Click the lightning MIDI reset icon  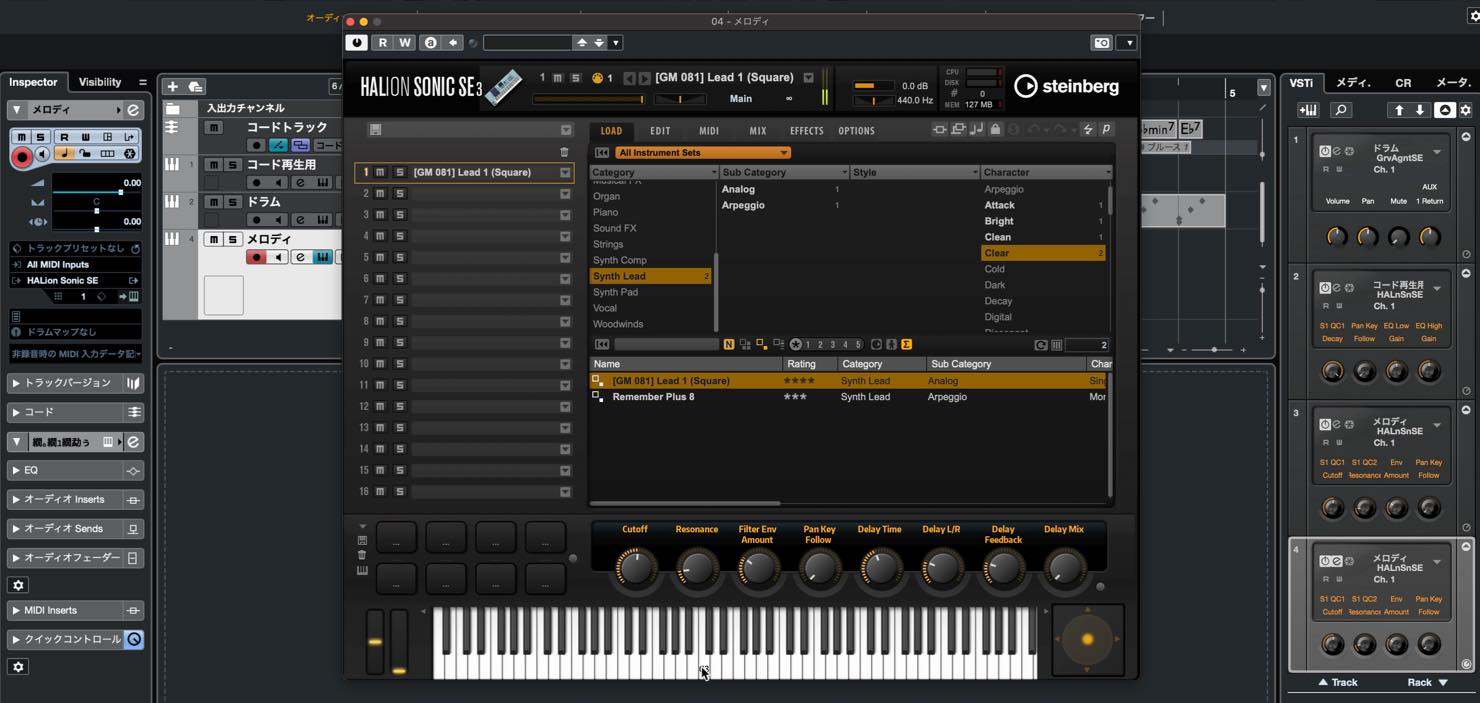pos(1088,130)
